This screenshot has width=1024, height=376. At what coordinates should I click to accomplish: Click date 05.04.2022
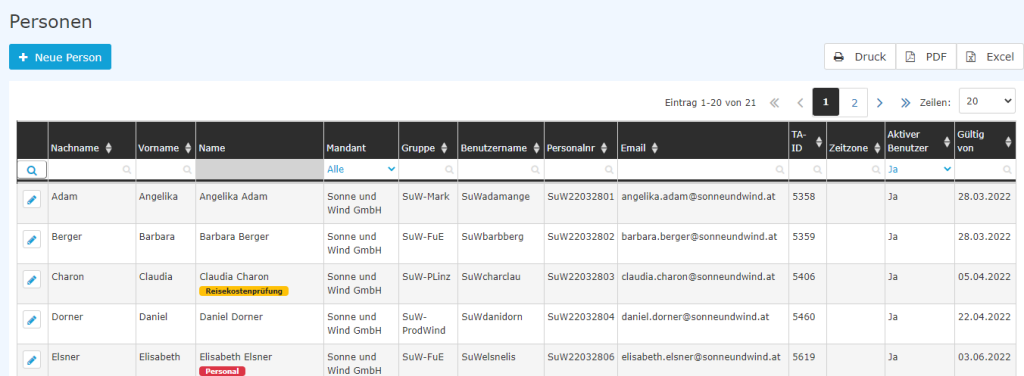pos(984,277)
